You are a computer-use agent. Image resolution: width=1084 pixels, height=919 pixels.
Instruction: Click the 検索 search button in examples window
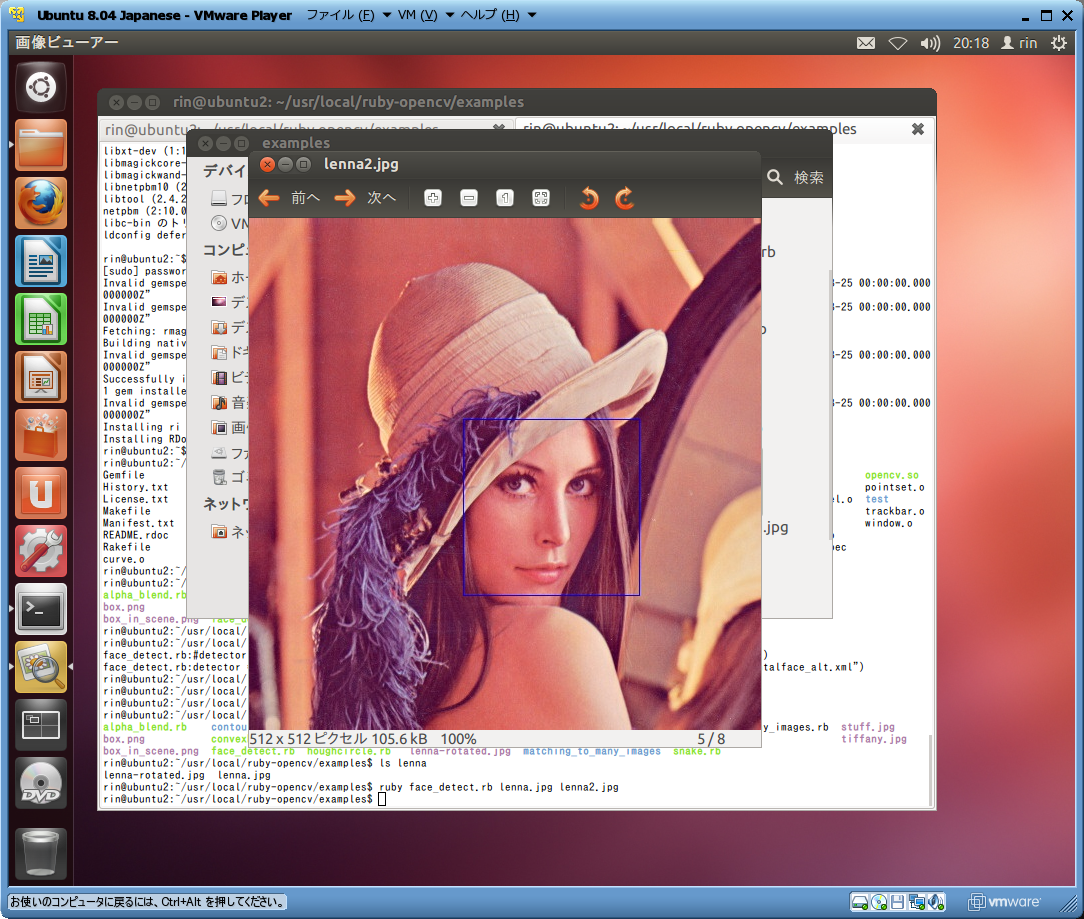pyautogui.click(x=796, y=178)
